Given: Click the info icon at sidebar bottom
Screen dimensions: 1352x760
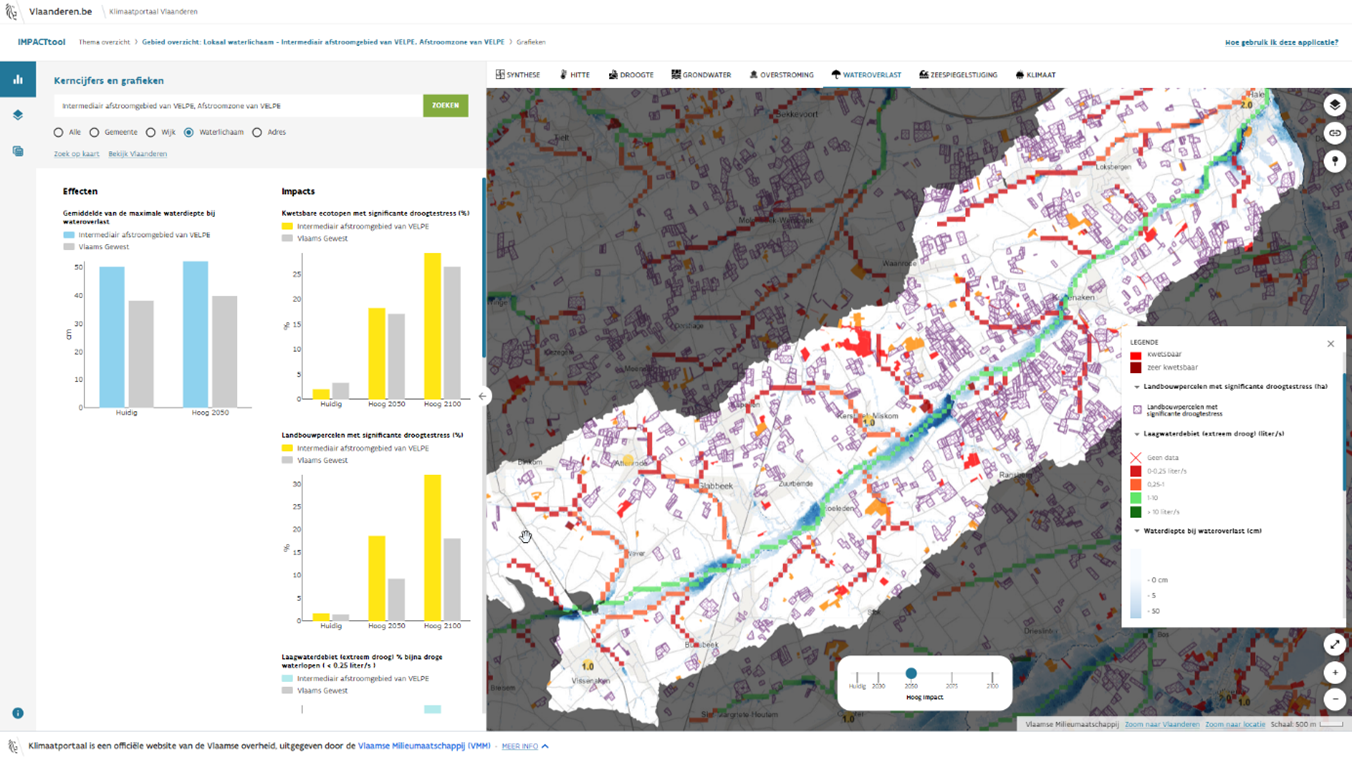Looking at the screenshot, I should click(17, 712).
